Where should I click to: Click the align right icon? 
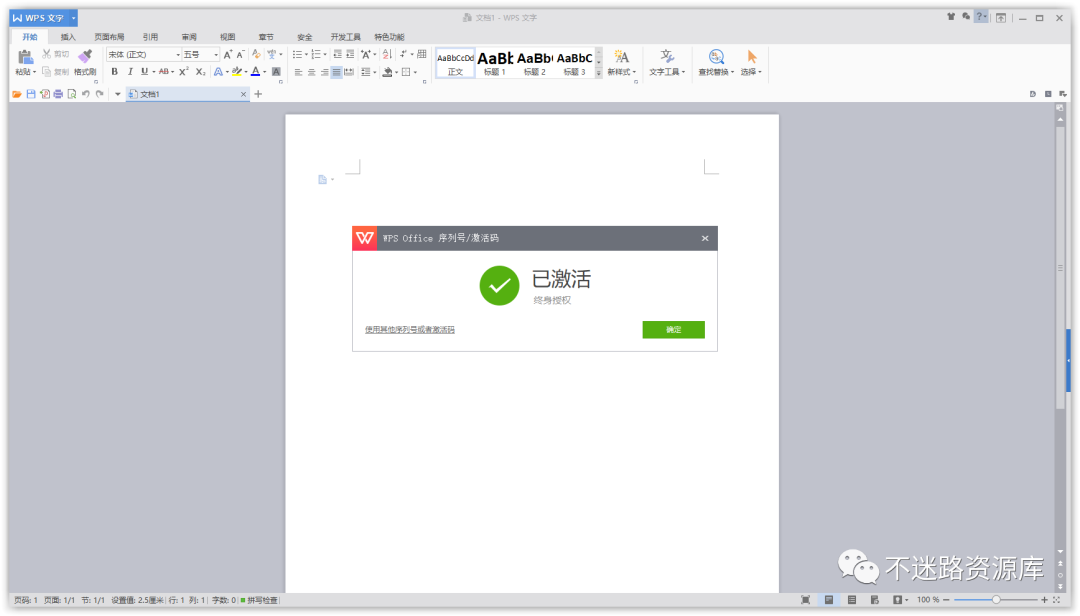click(x=324, y=72)
